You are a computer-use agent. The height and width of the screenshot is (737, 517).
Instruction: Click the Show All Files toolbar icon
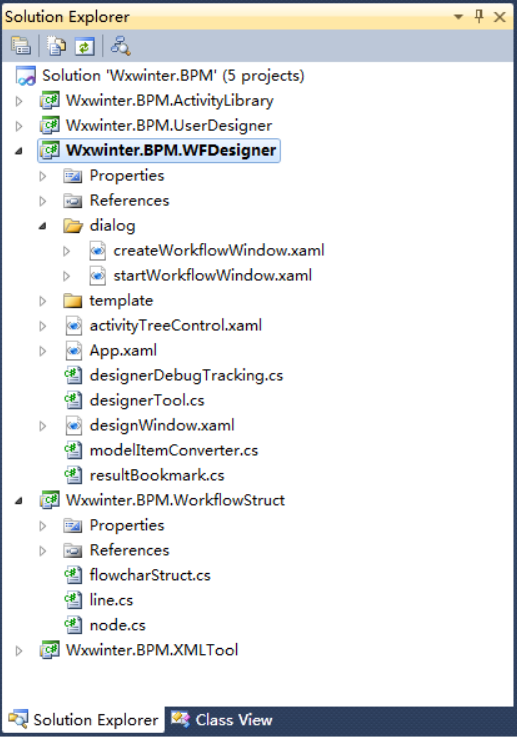[56, 46]
